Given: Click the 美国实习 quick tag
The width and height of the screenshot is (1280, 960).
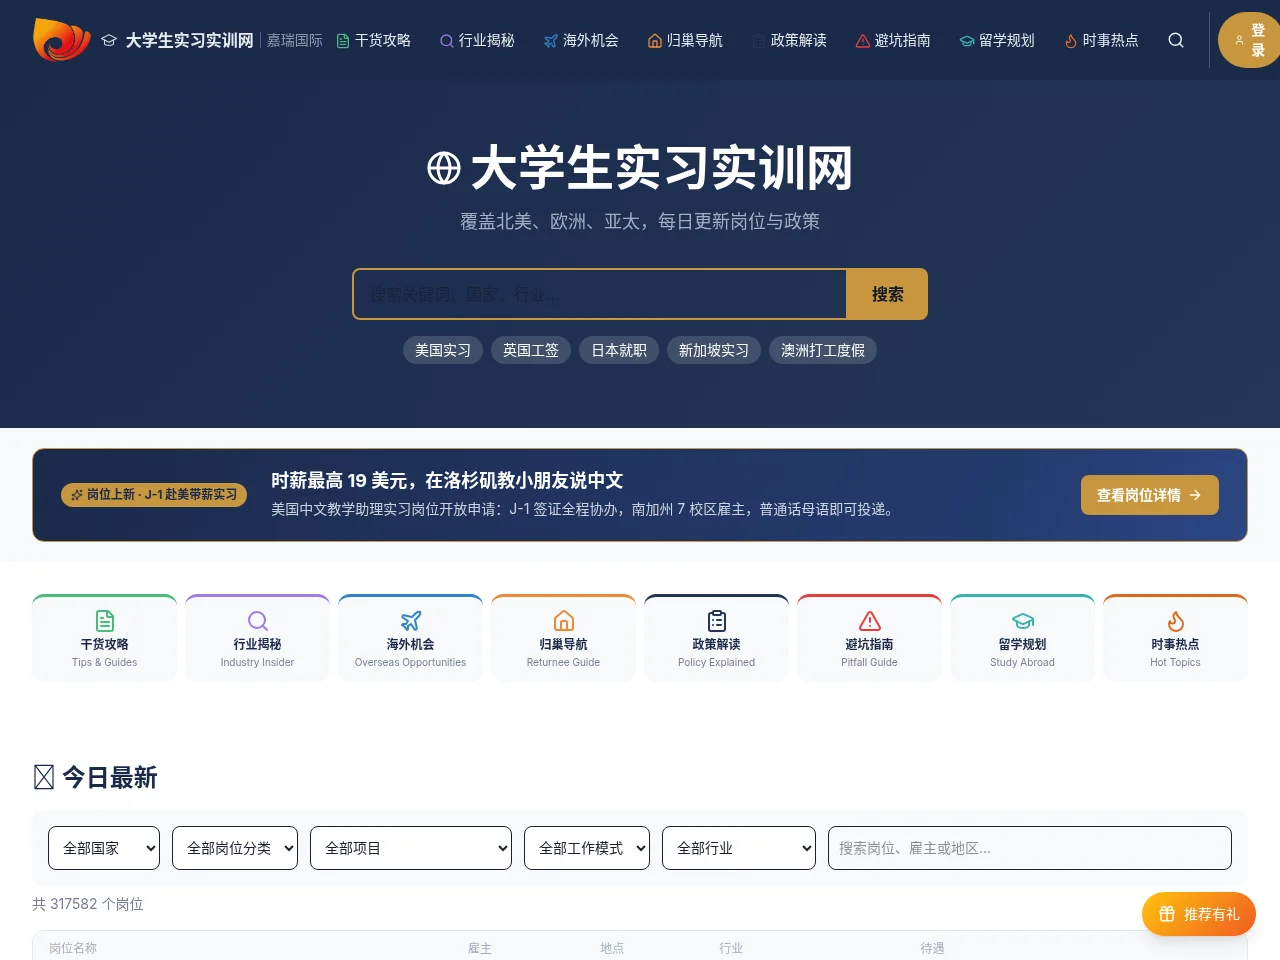Looking at the screenshot, I should pos(443,350).
